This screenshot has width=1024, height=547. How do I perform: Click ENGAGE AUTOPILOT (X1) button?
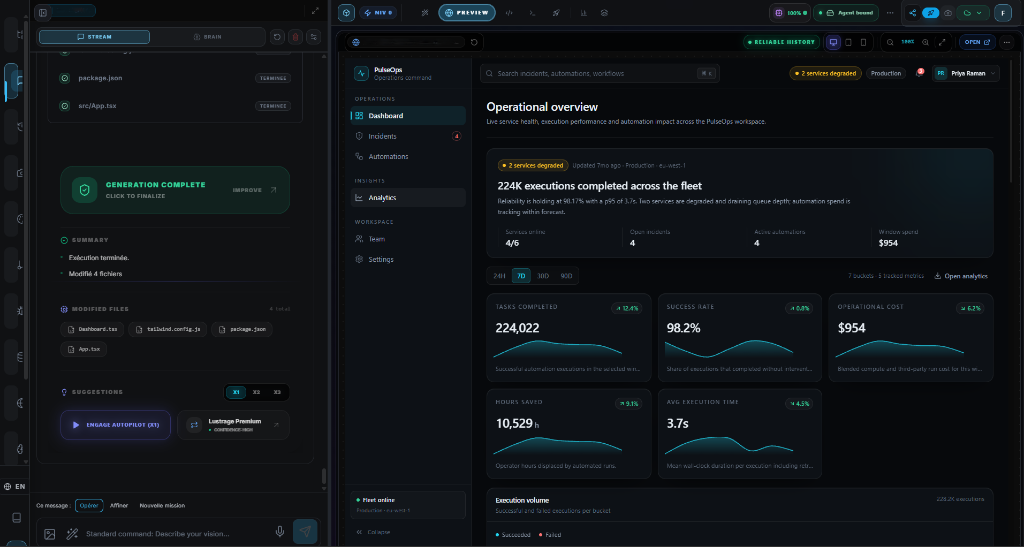116,425
